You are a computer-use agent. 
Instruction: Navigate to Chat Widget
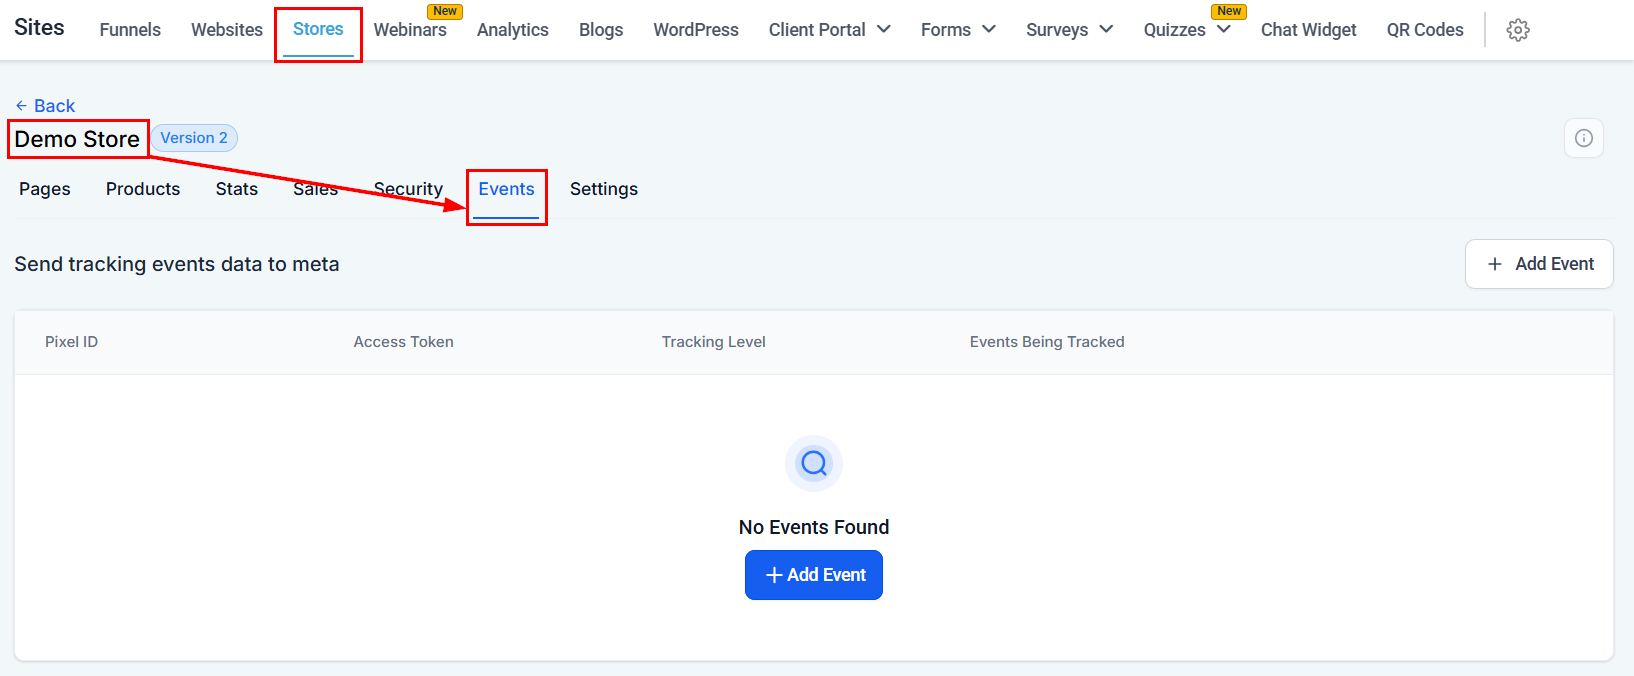coord(1308,30)
